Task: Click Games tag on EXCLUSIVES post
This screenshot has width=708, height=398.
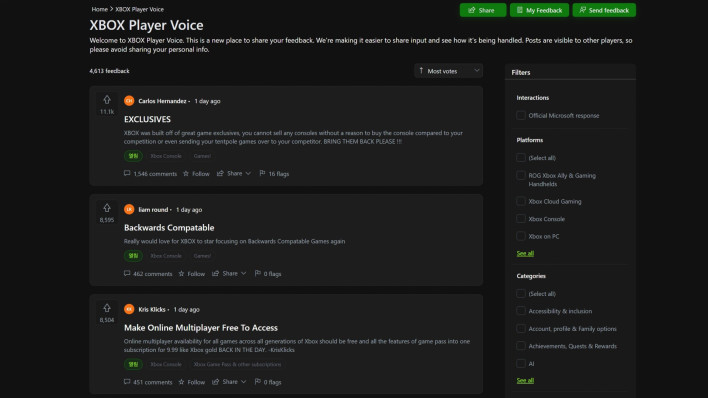Action: pyautogui.click(x=202, y=156)
